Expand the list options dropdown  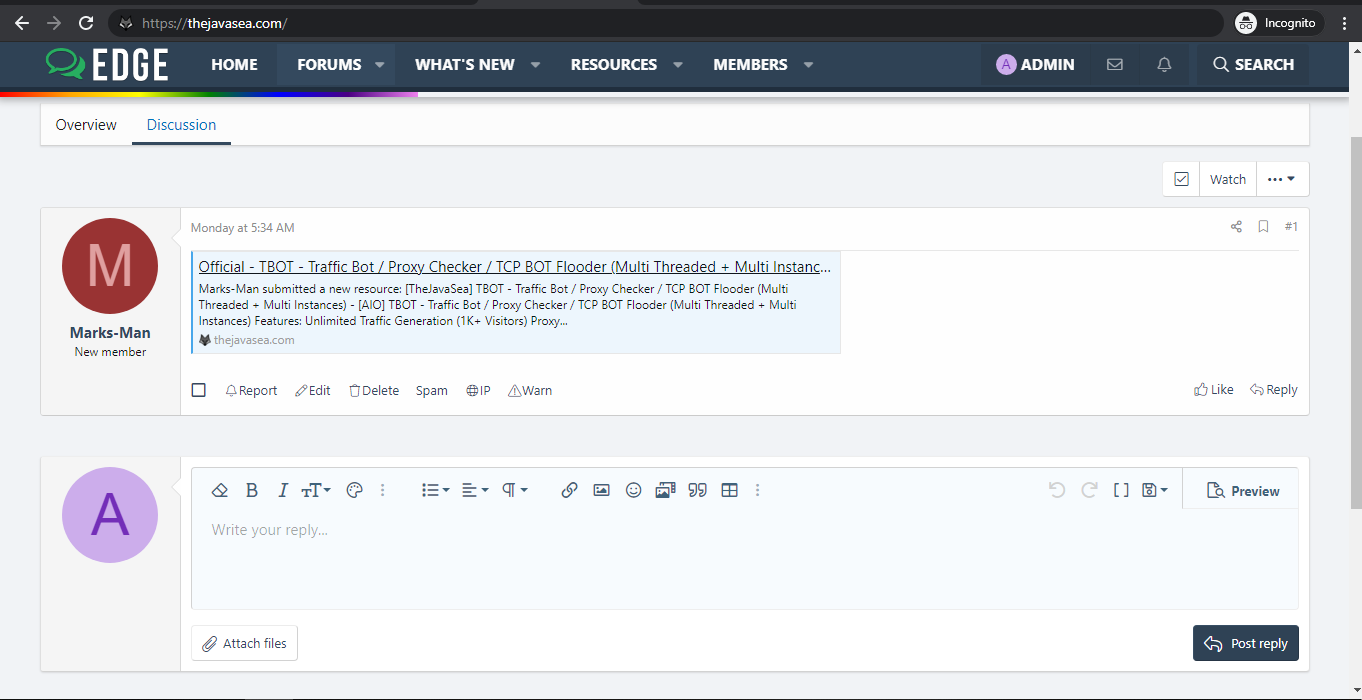pyautogui.click(x=435, y=490)
